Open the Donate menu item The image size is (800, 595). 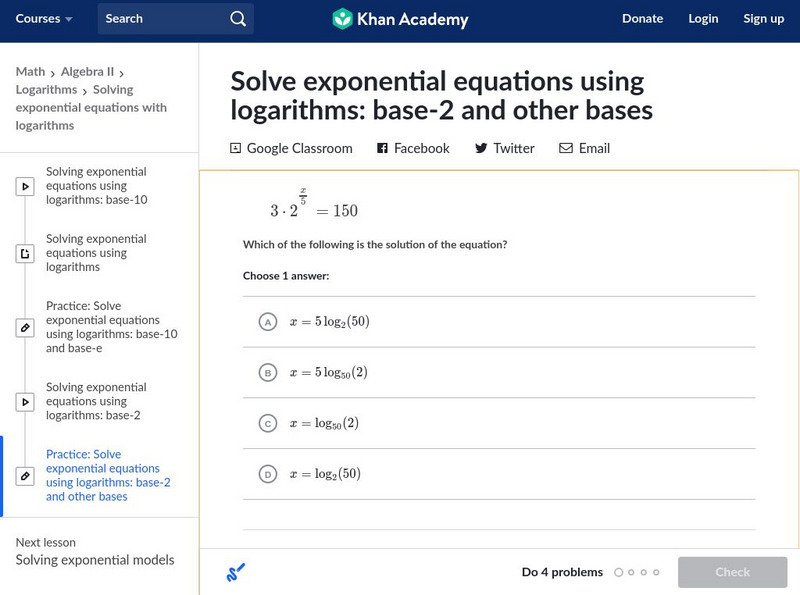click(x=642, y=19)
